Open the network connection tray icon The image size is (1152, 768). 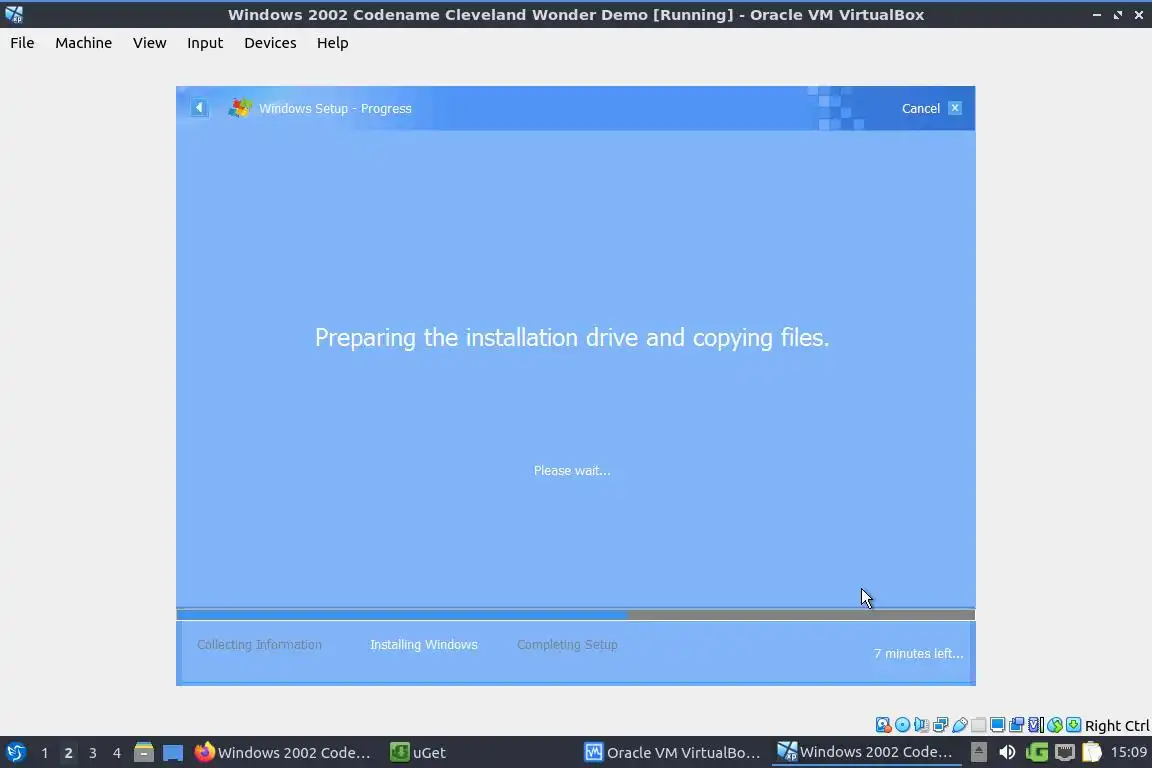point(1065,752)
